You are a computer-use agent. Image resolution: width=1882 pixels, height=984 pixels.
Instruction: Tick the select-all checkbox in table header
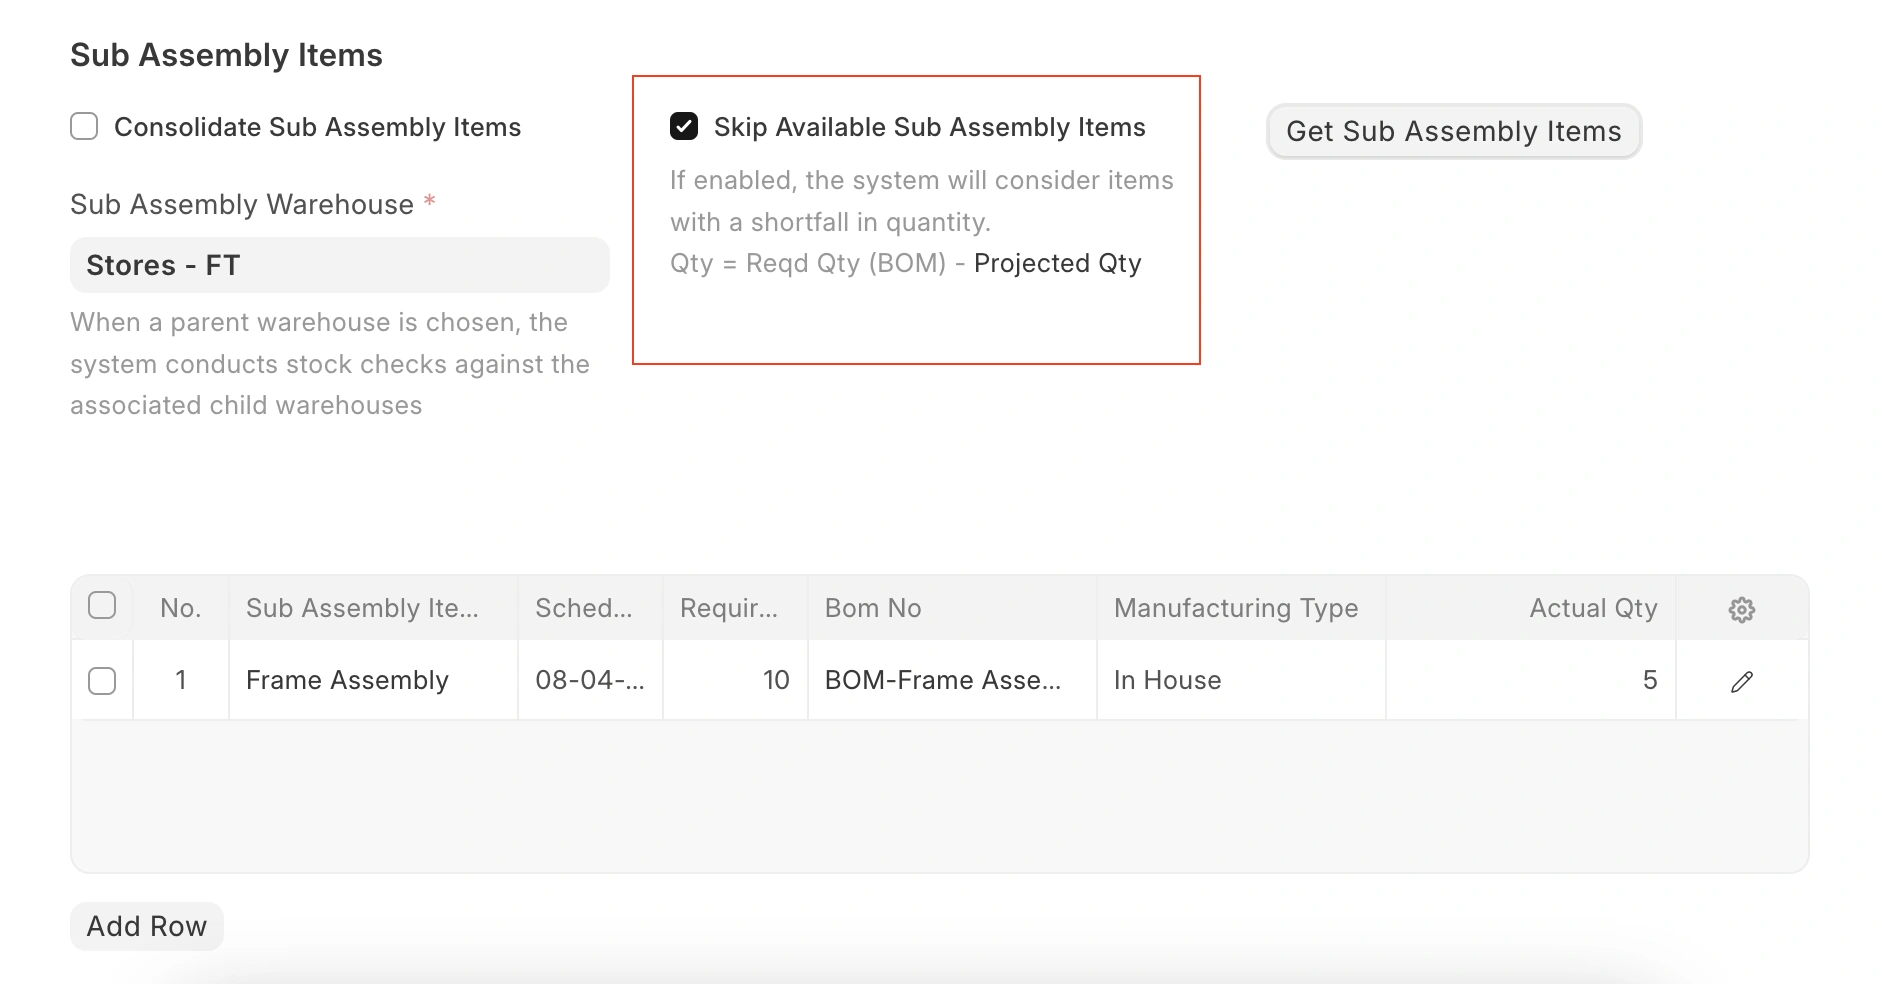pyautogui.click(x=102, y=606)
